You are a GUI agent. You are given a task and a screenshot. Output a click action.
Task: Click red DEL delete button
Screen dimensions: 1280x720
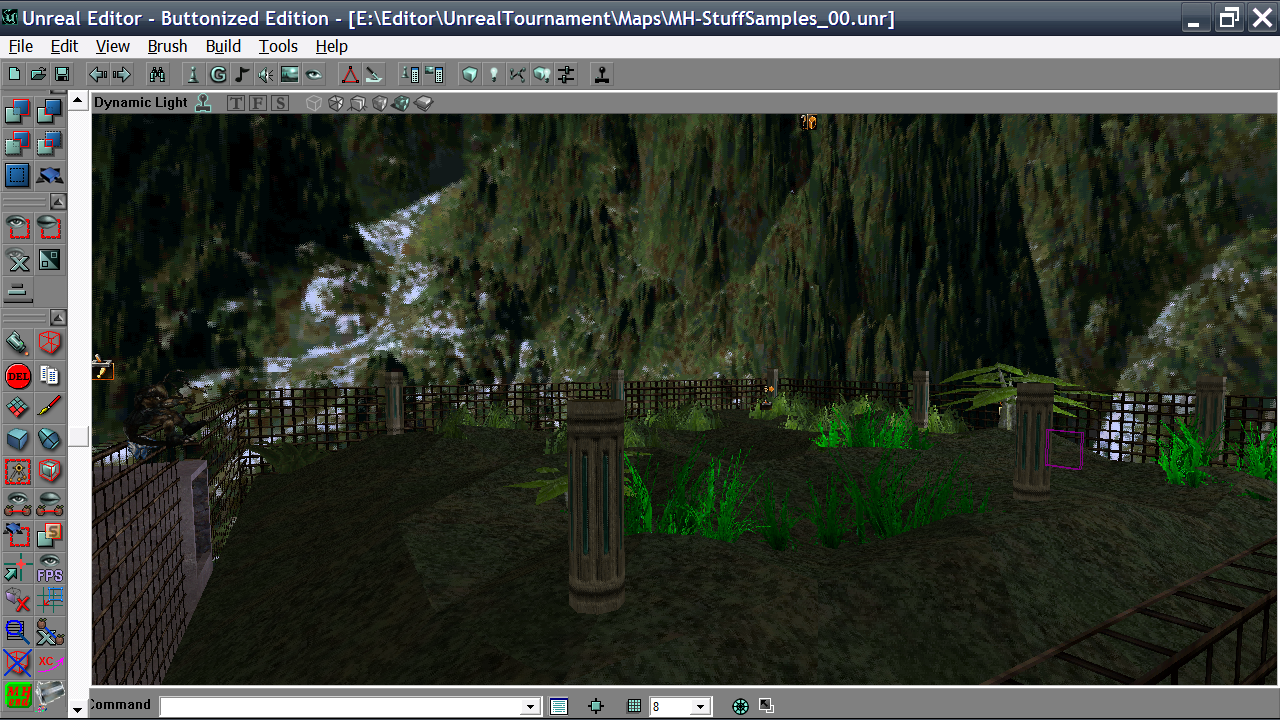tap(17, 376)
